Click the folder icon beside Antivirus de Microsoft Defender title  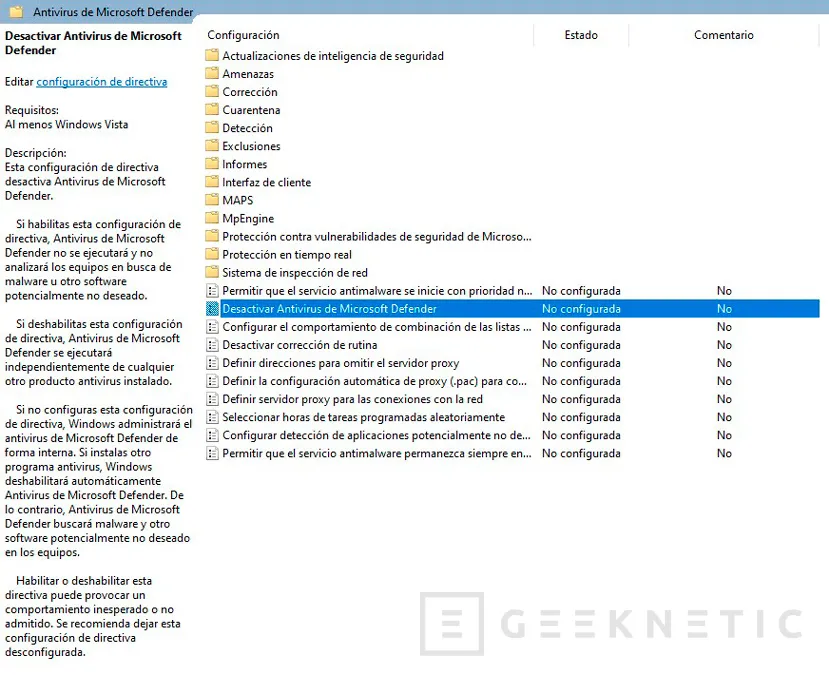tap(16, 11)
